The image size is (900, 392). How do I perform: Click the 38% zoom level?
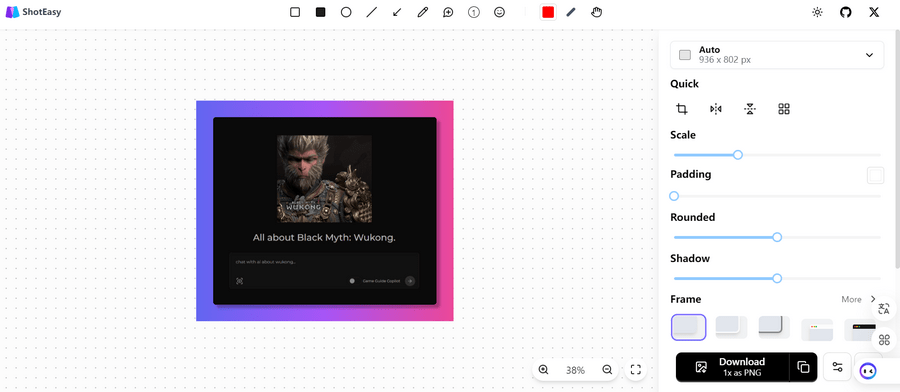(575, 370)
